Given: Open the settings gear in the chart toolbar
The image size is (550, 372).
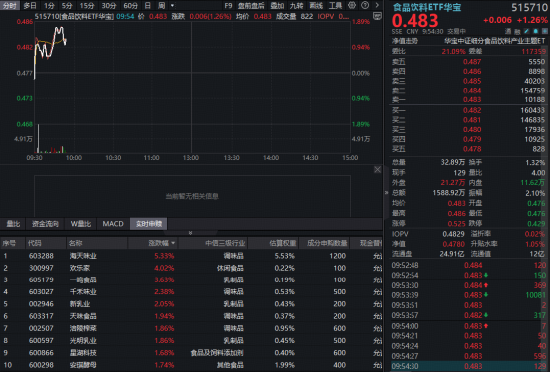Looking at the screenshot, I should (351, 5).
